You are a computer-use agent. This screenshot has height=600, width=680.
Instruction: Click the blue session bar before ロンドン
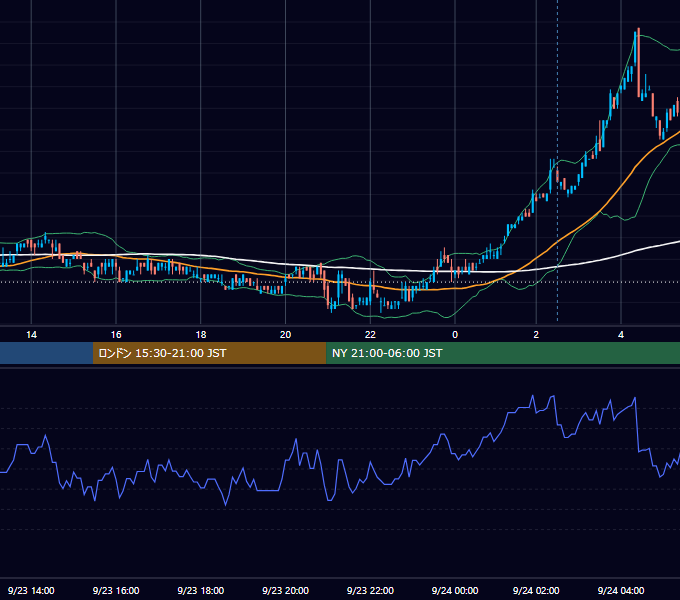[46, 353]
